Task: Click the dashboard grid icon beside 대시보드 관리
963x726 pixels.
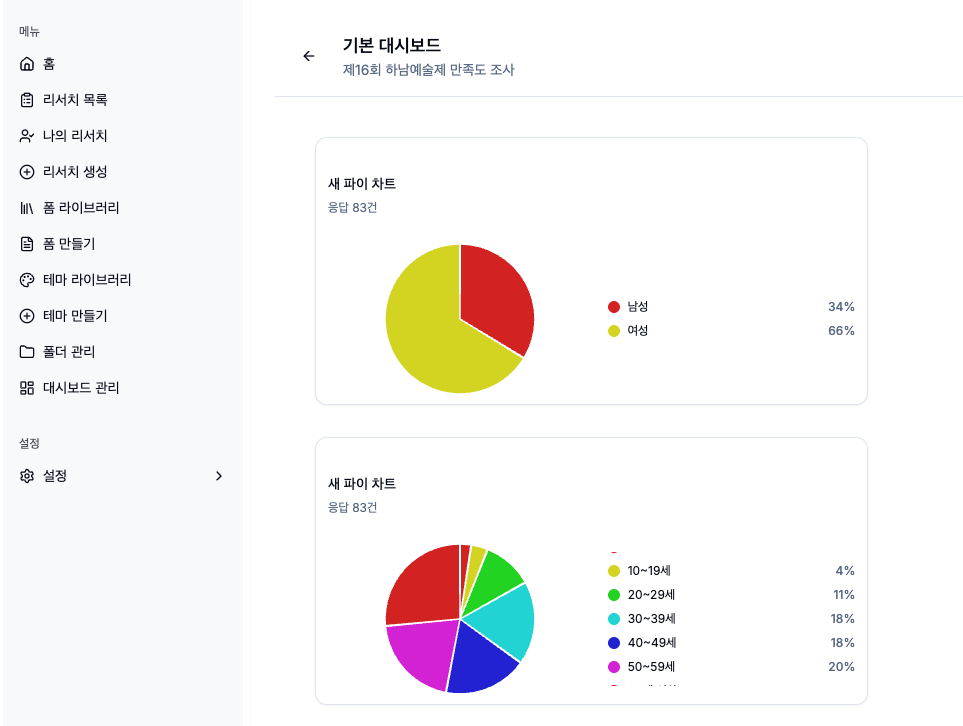Action: (x=27, y=388)
